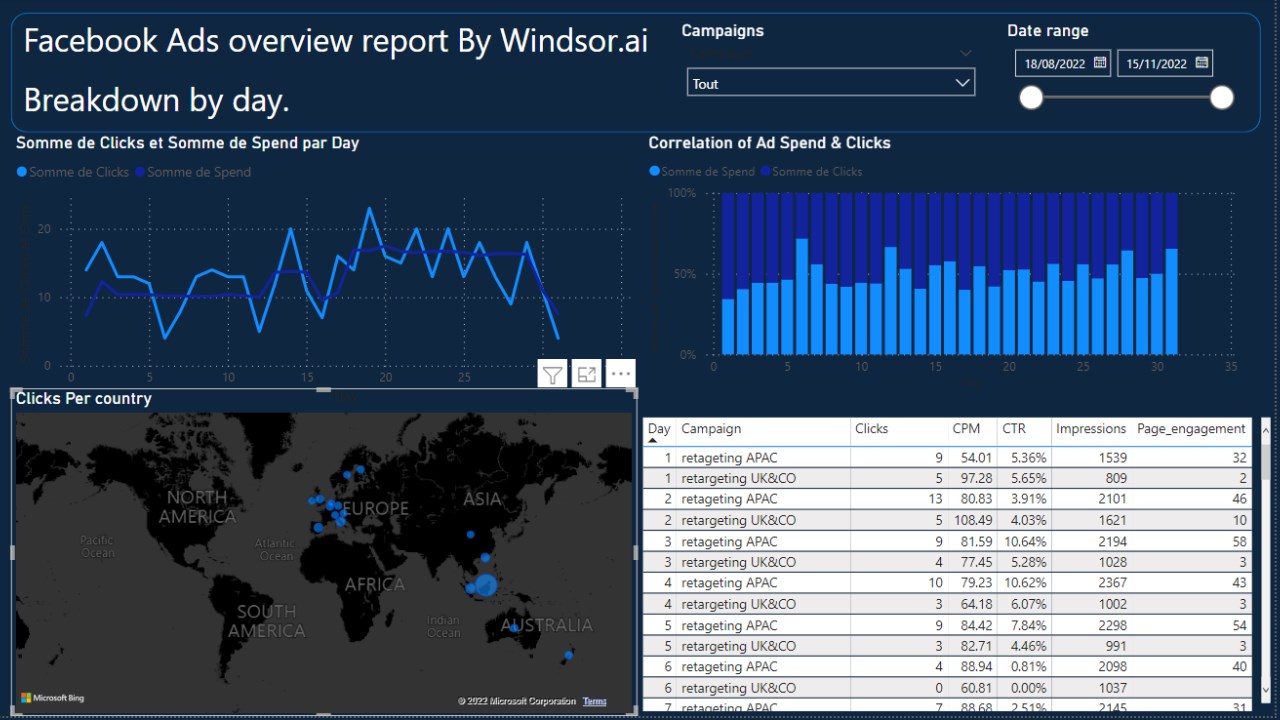Sort table by Impressions column header

(1091, 428)
